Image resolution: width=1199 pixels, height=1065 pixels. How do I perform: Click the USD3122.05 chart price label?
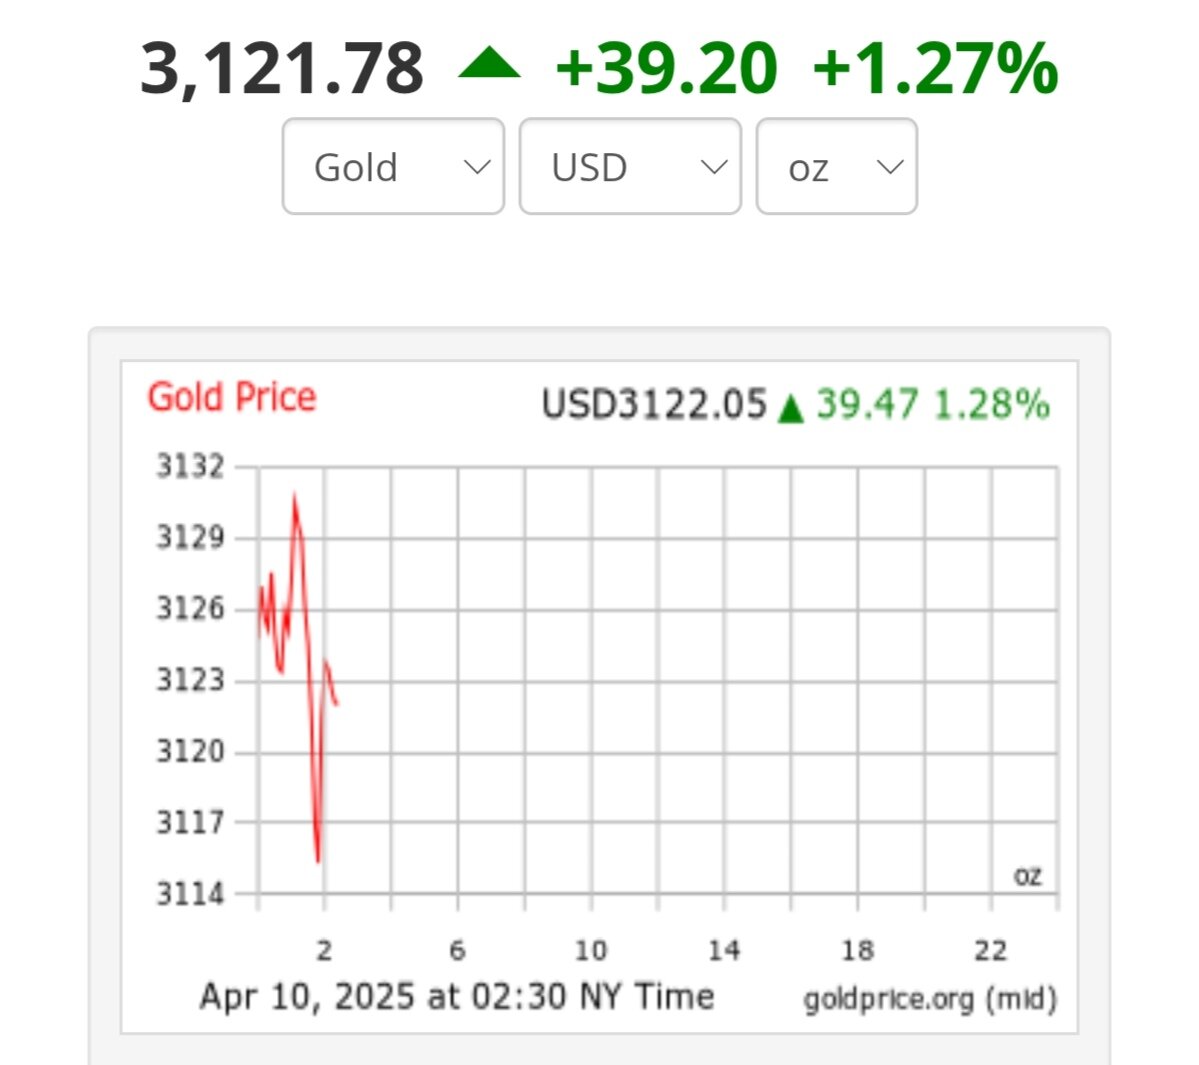pyautogui.click(x=654, y=405)
